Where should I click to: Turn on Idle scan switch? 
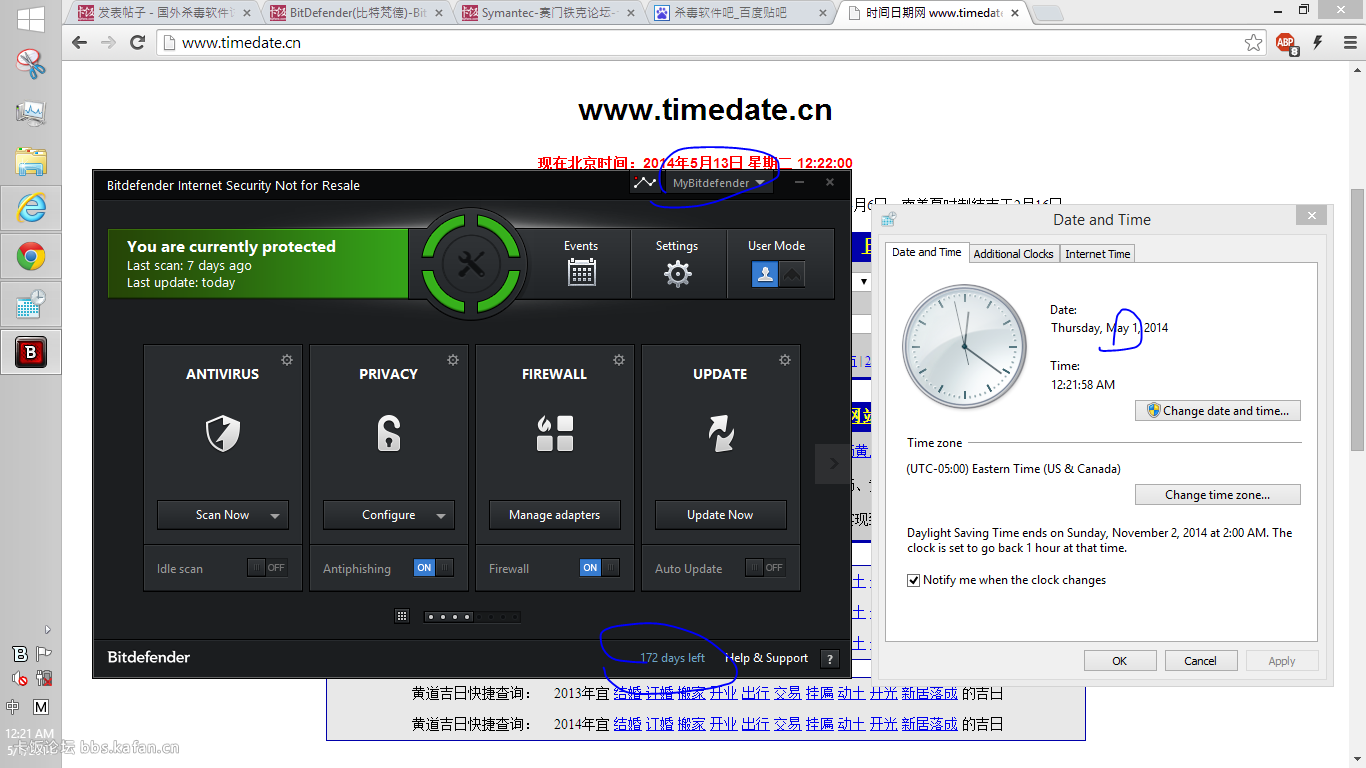[x=267, y=568]
